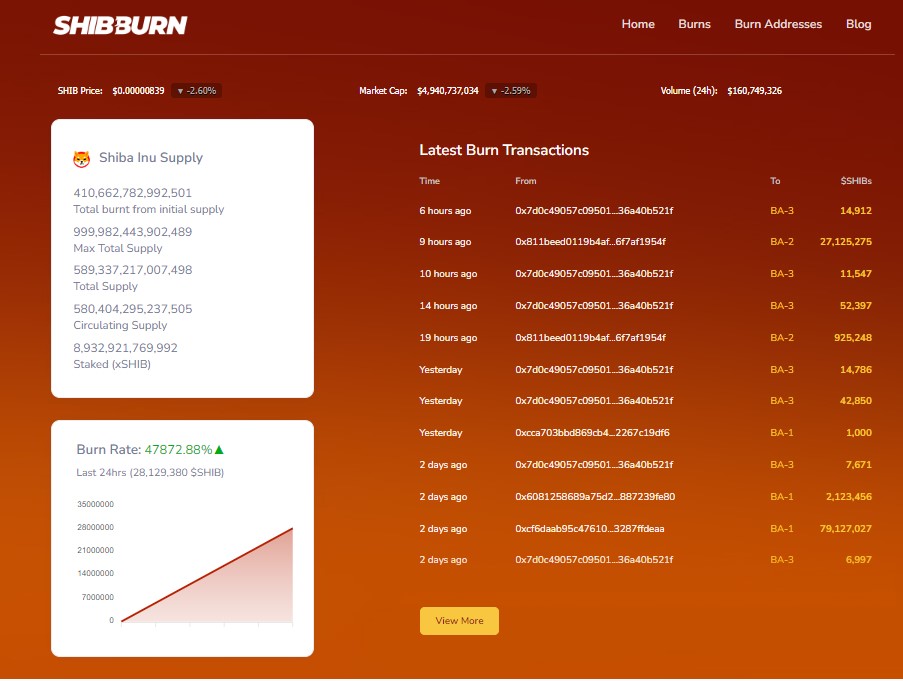This screenshot has height=681, width=903.
Task: Click the SHIB price -2.60% change badge
Action: (x=196, y=90)
